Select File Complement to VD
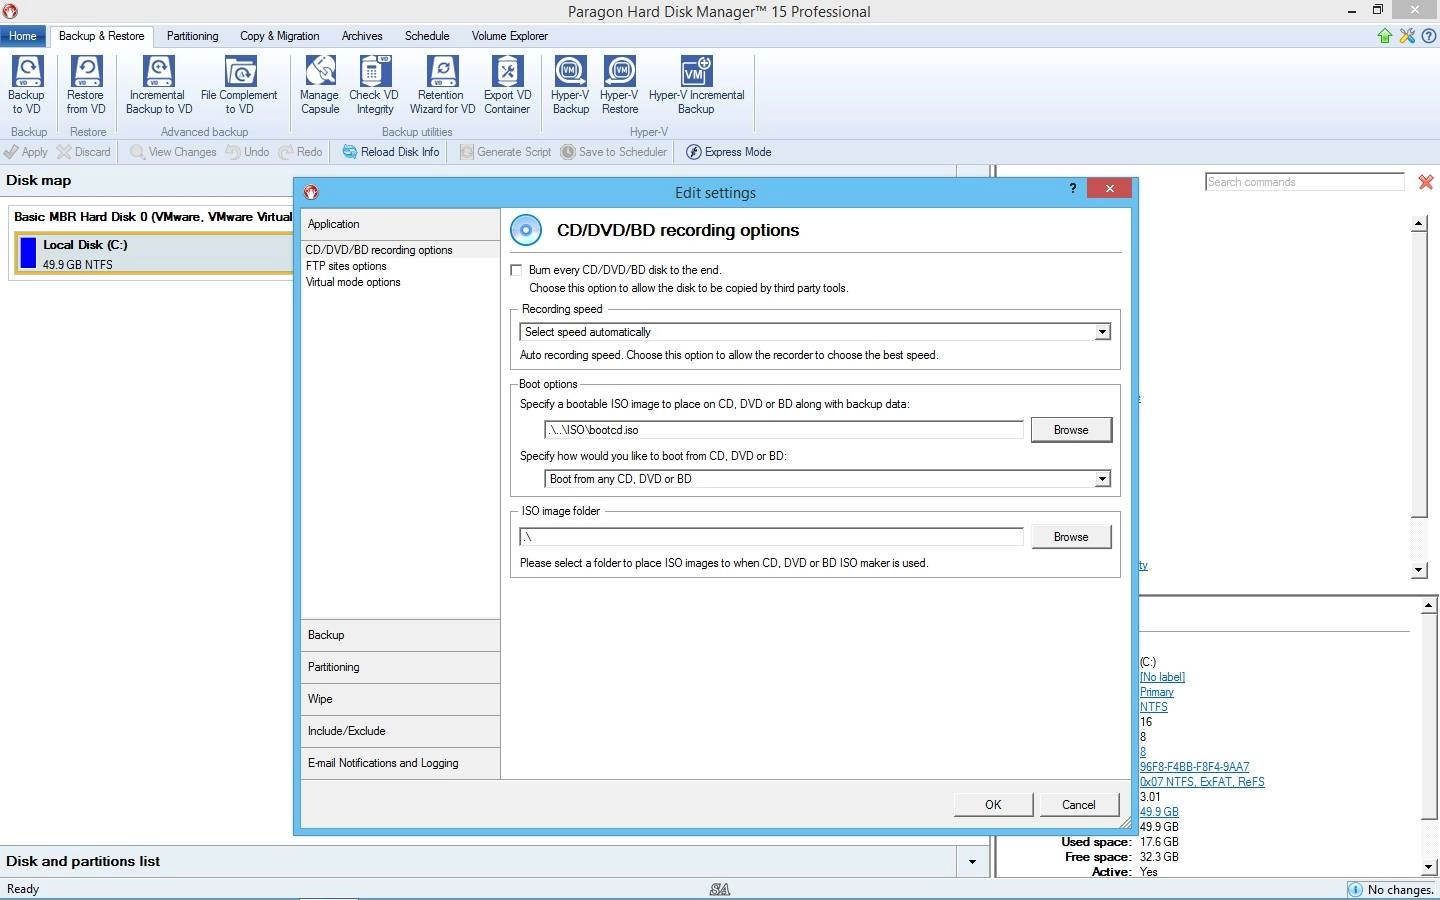This screenshot has width=1440, height=900. click(x=239, y=85)
